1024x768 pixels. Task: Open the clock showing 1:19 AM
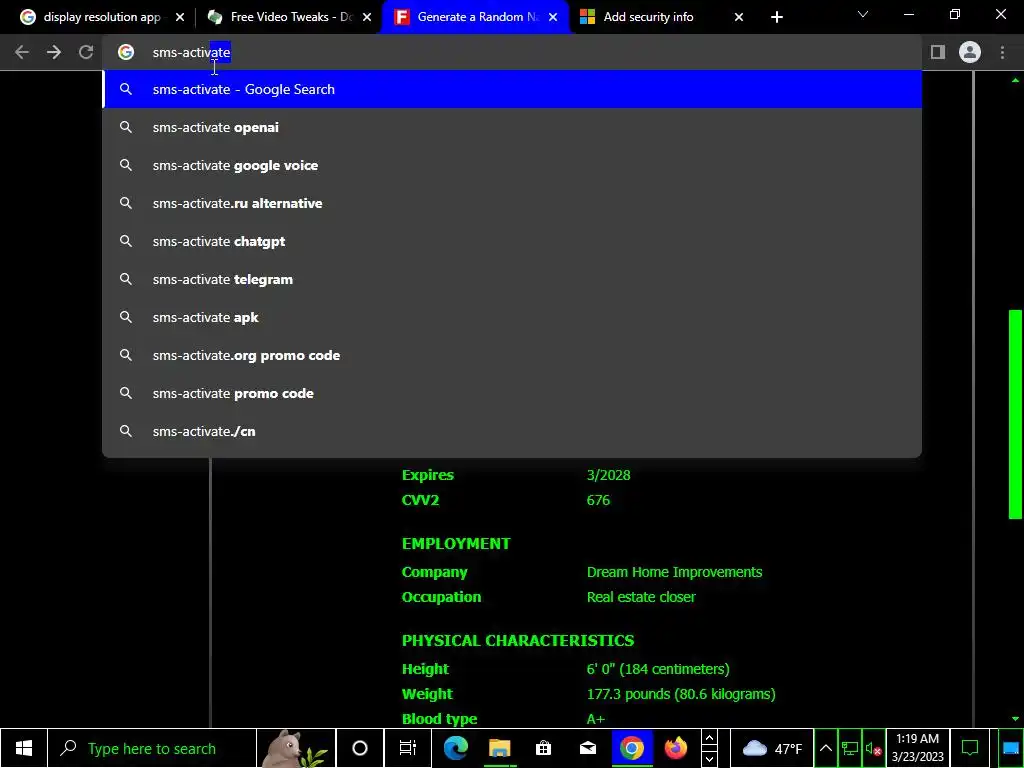(x=918, y=748)
